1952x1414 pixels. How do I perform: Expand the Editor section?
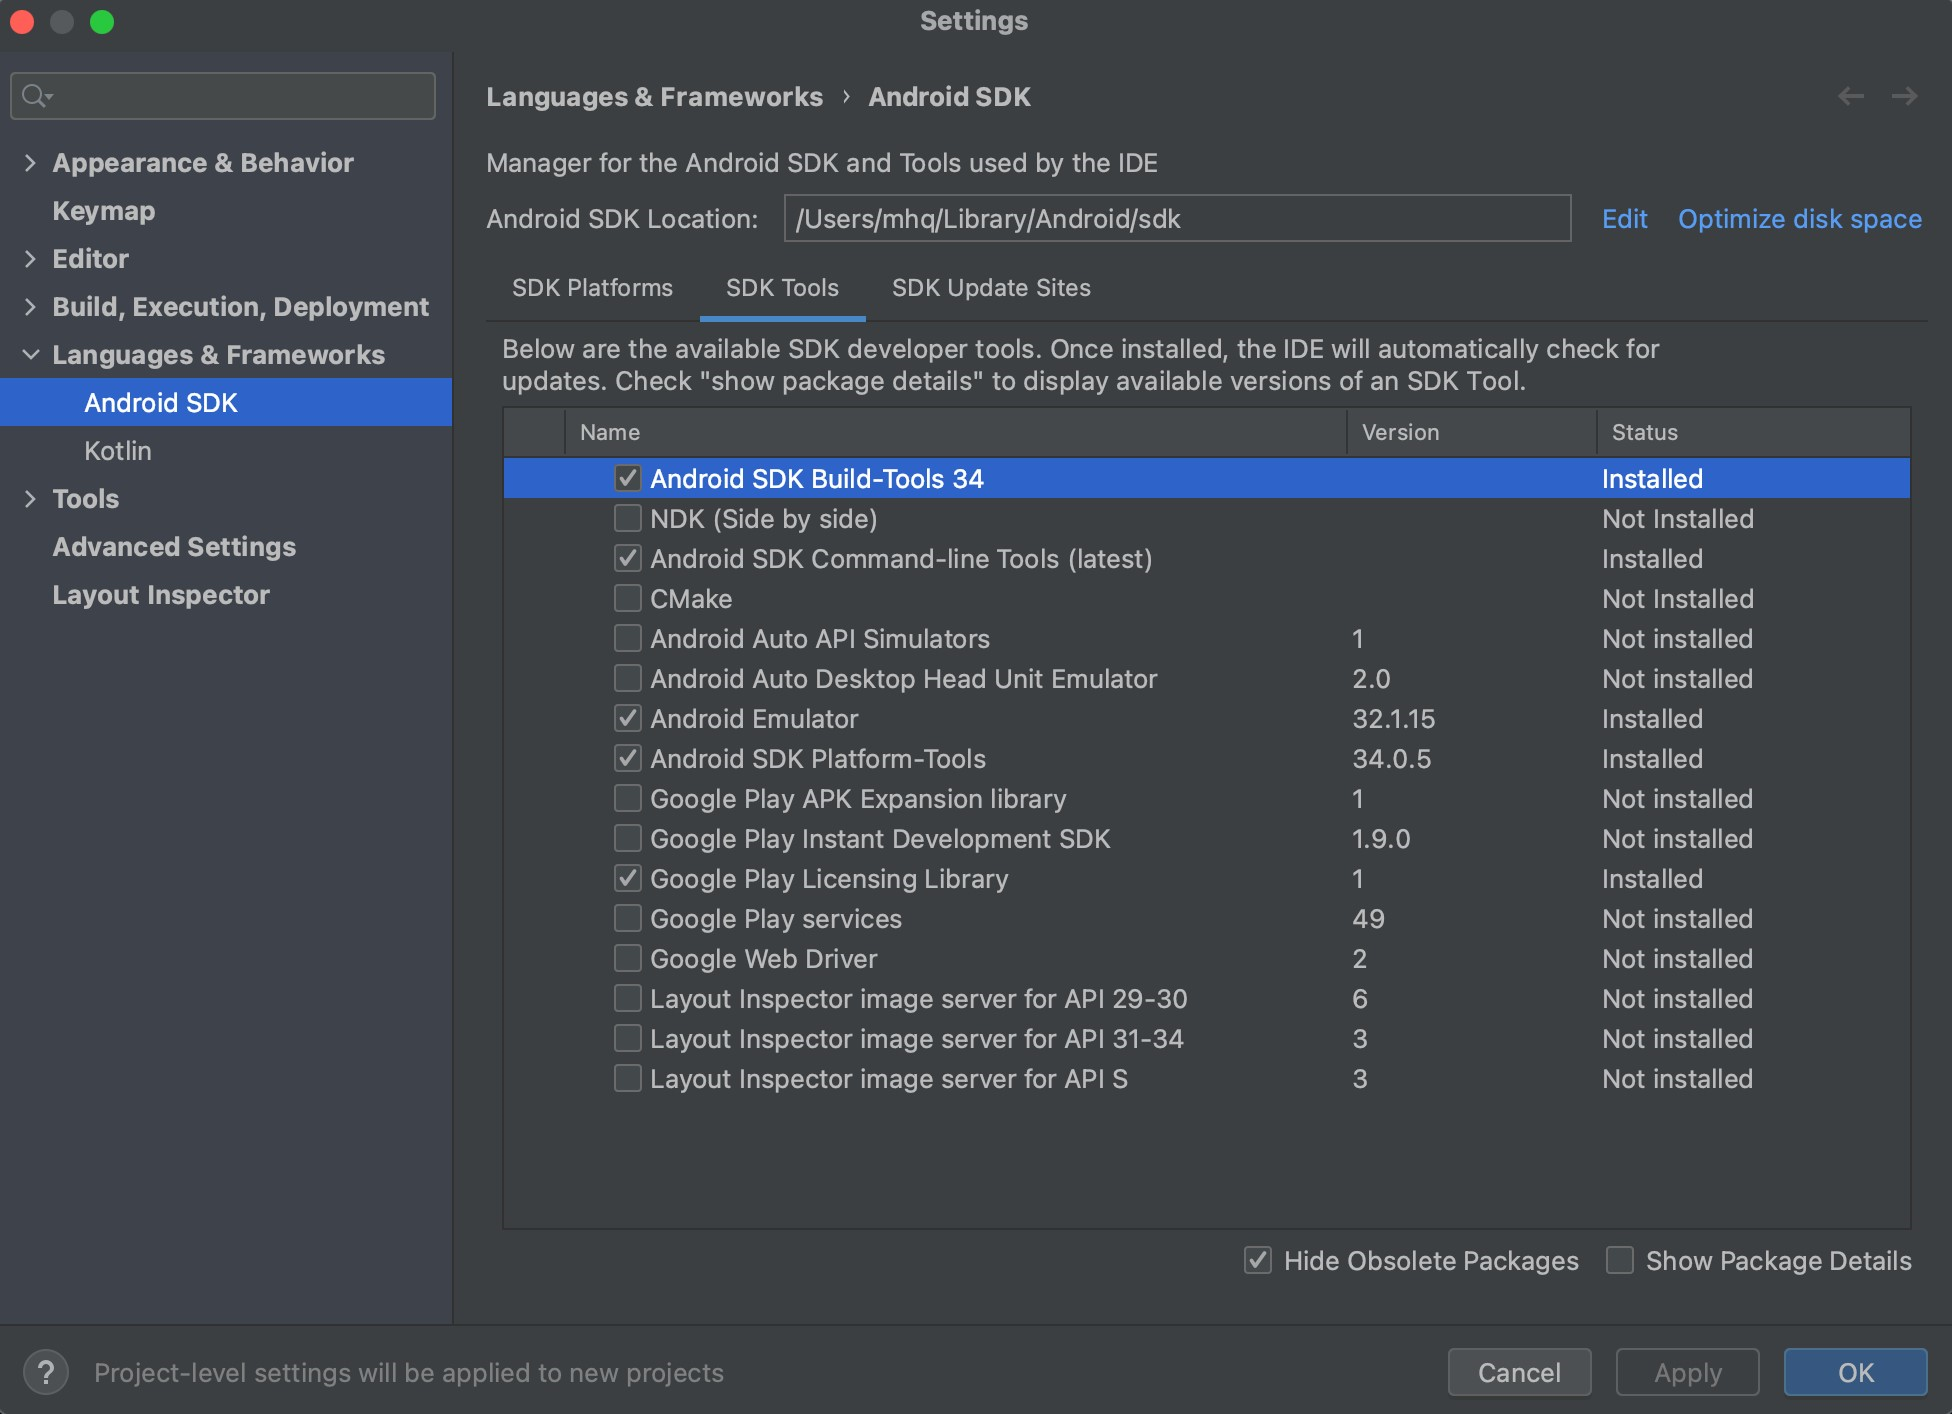click(x=30, y=258)
